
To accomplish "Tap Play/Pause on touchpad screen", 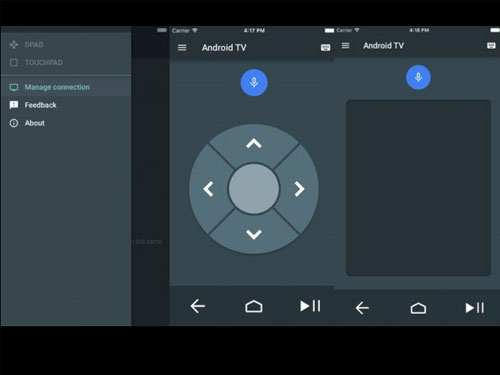I will pos(475,308).
